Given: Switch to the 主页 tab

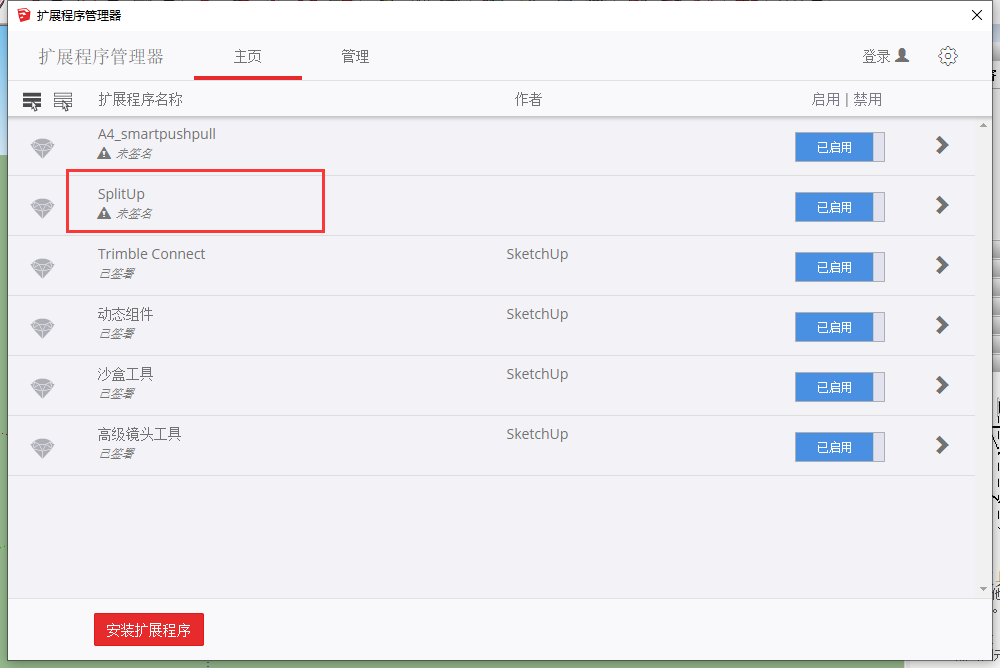Looking at the screenshot, I should pos(247,57).
